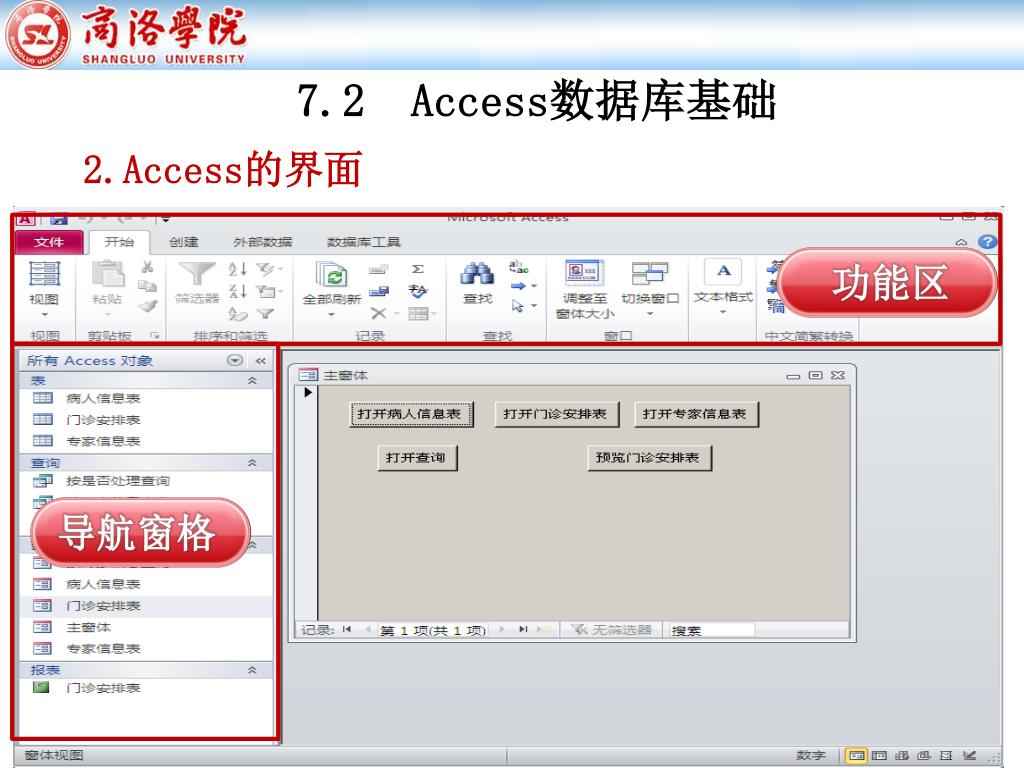Open the Select cursor dropdown in 查找 group

coord(534,306)
